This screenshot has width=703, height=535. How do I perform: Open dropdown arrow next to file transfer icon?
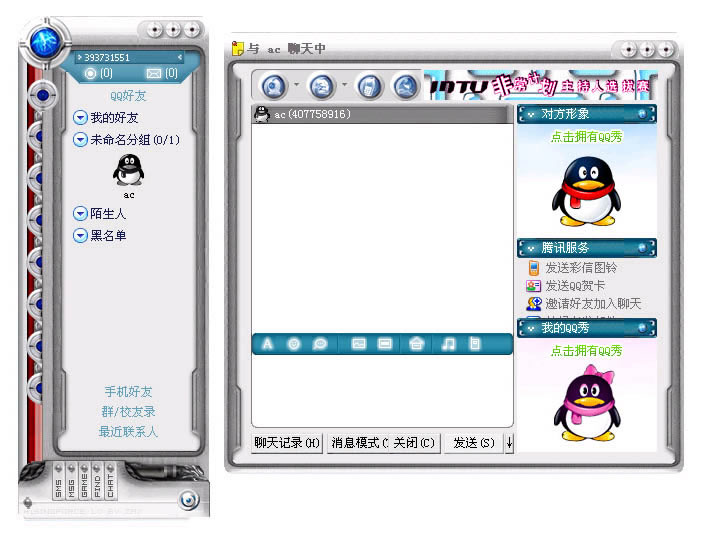point(344,84)
